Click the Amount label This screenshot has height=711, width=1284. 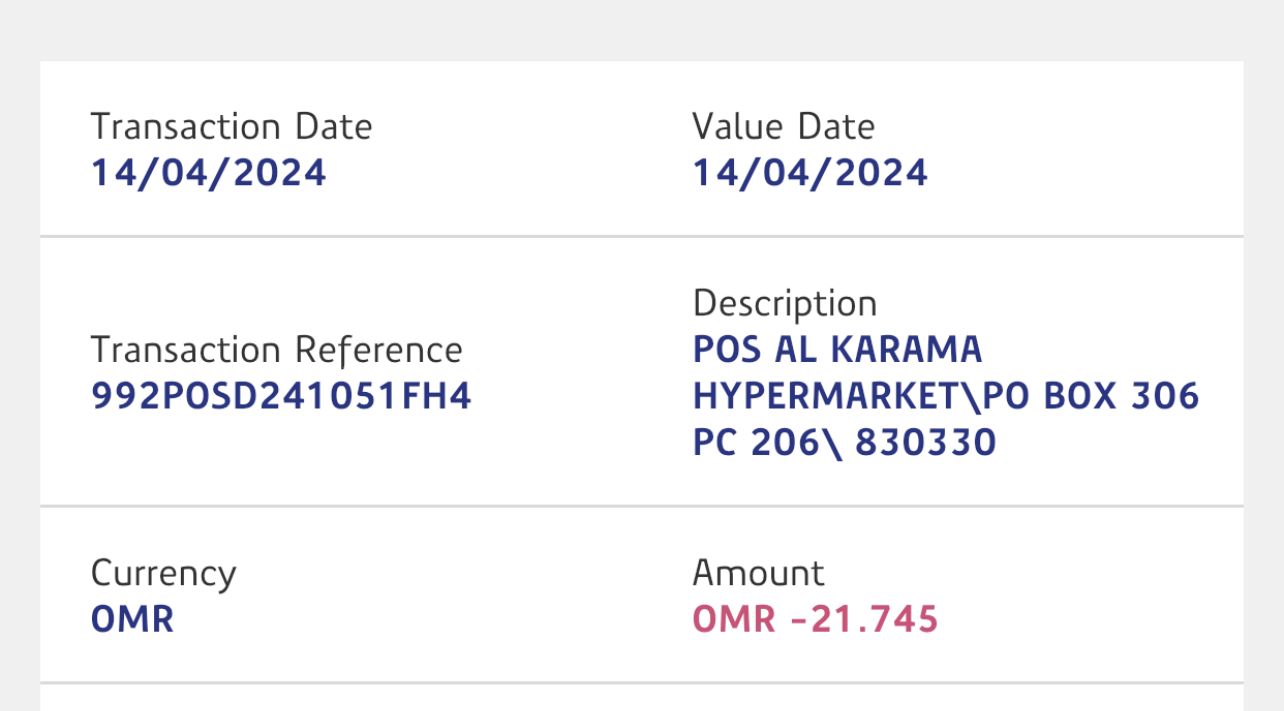(758, 574)
